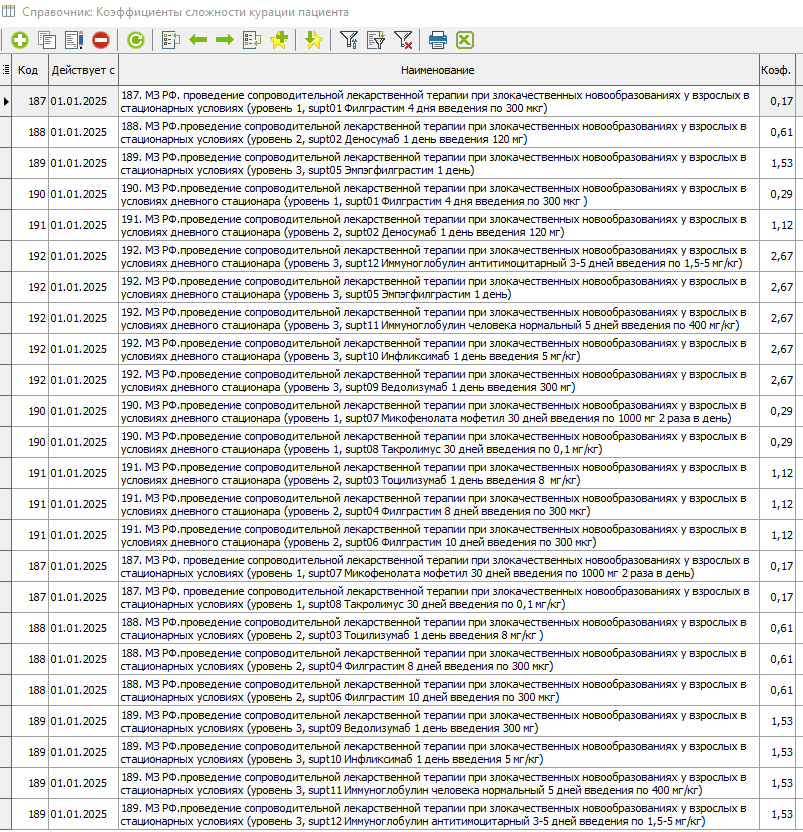Export table to Excel icon
This screenshot has width=803, height=832.
coord(465,40)
